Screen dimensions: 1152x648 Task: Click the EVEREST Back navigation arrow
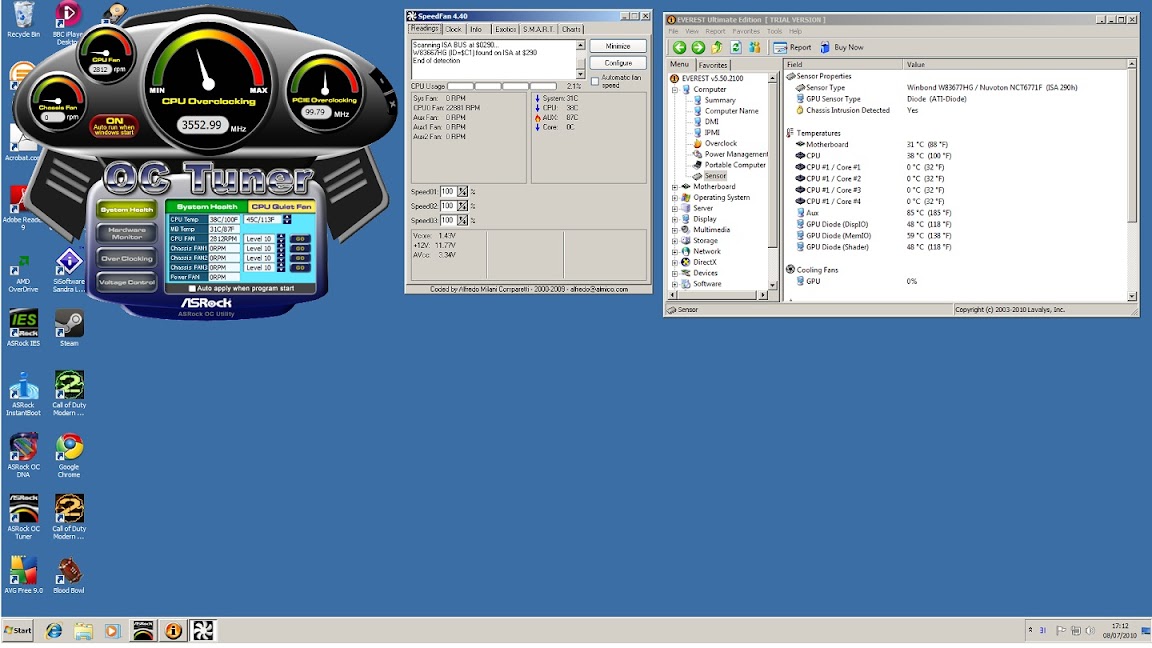[x=679, y=48]
